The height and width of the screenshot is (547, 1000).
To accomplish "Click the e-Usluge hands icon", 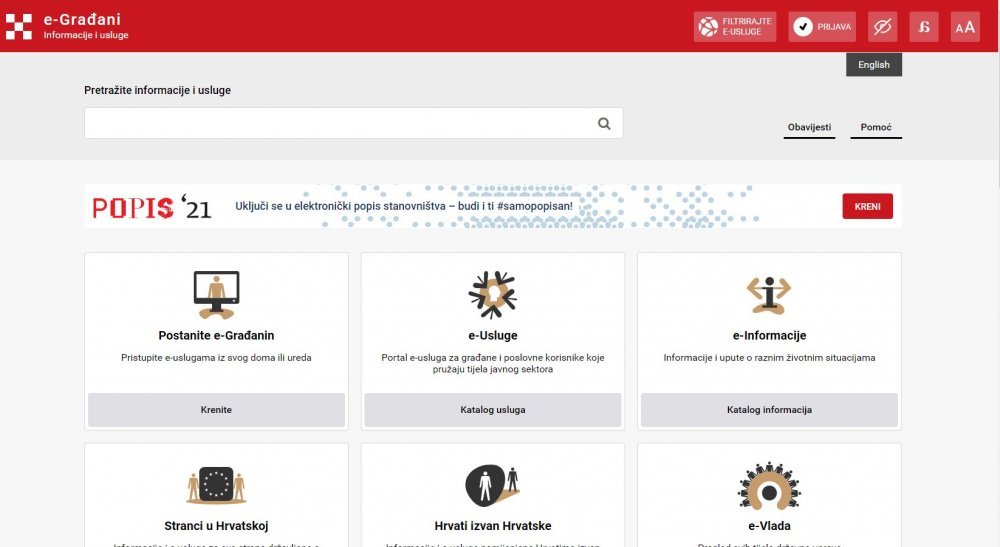I will click(492, 295).
